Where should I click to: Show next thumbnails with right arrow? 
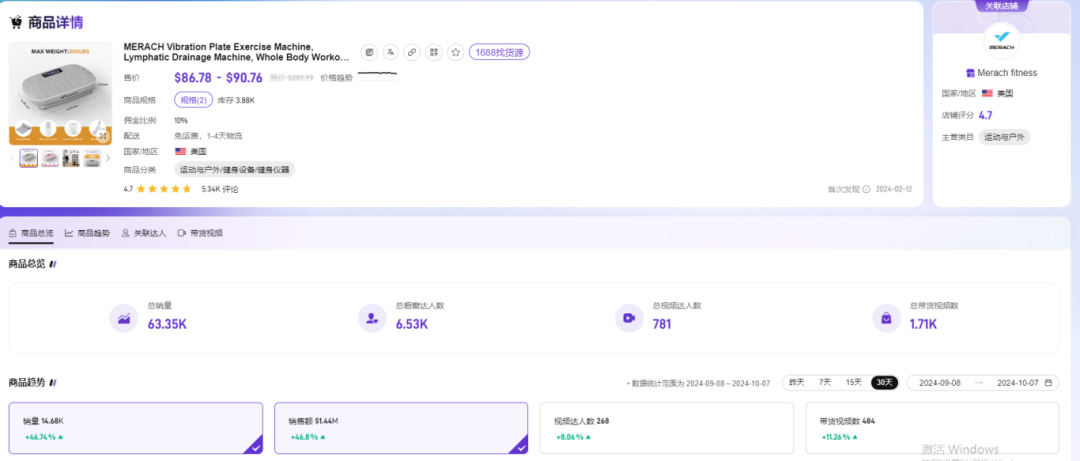[x=107, y=158]
